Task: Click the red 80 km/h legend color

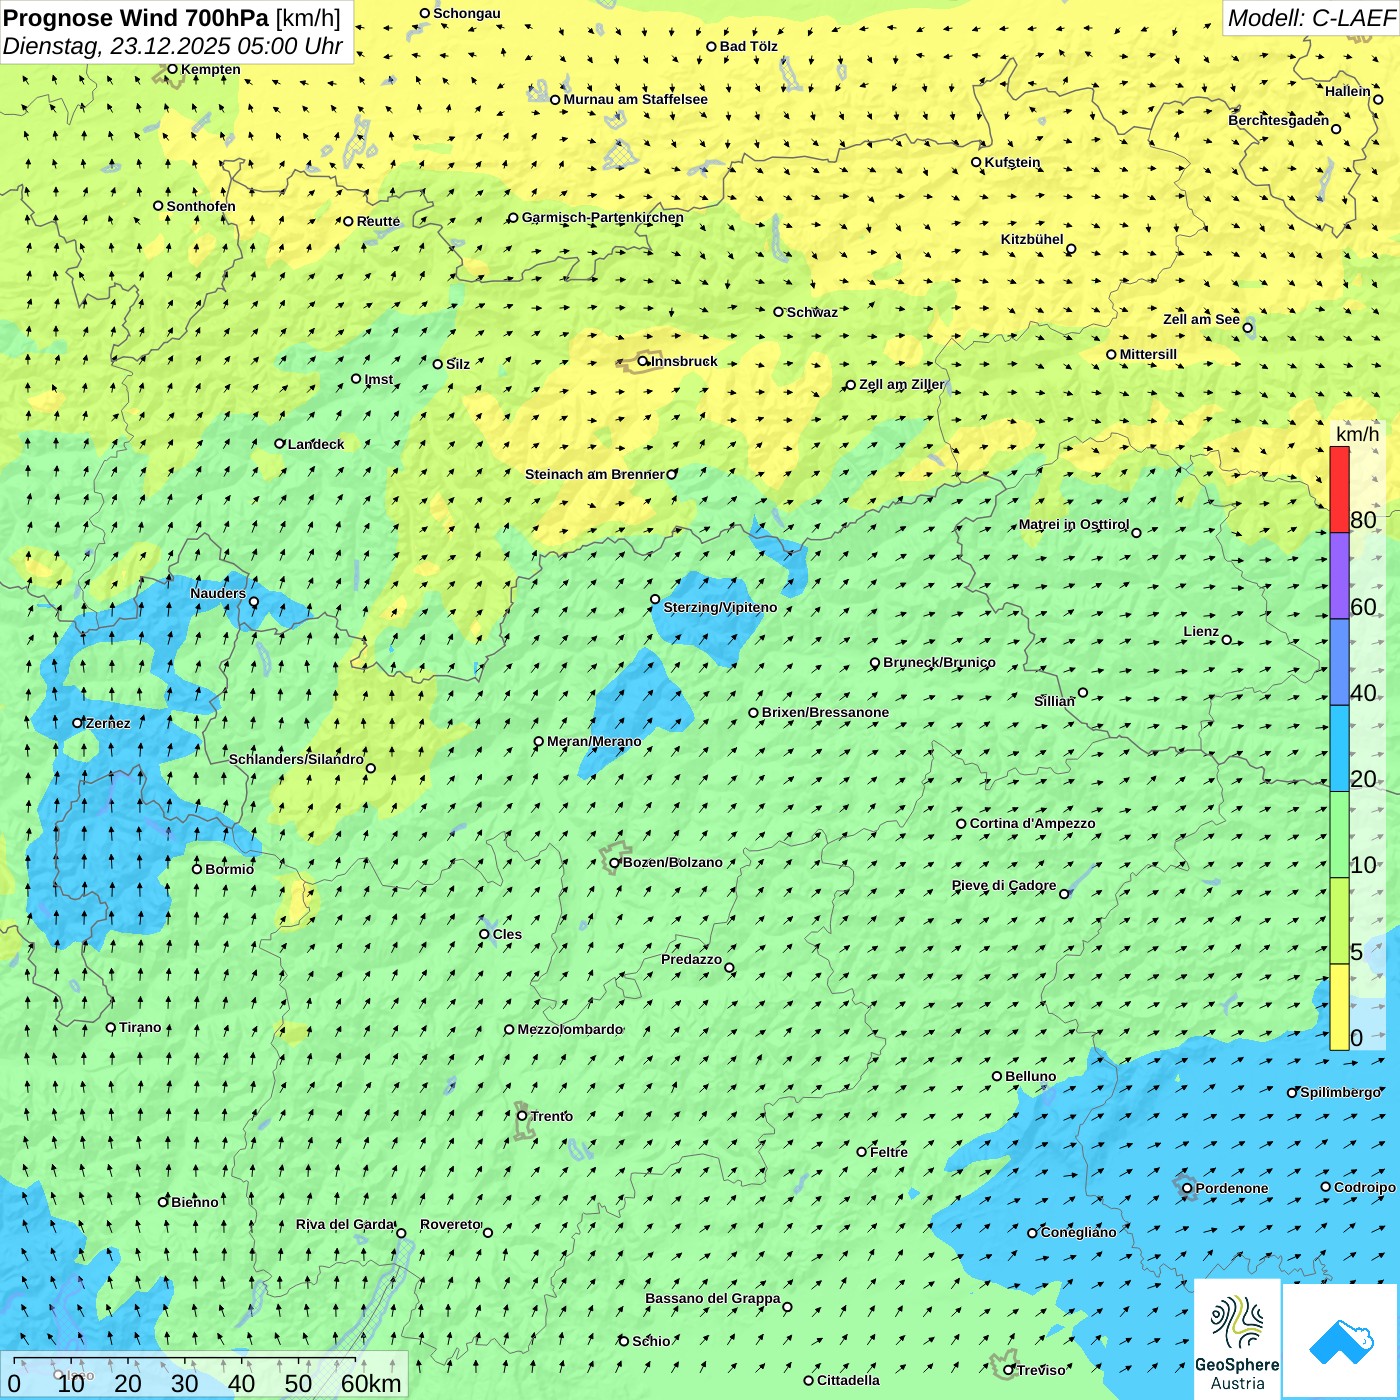Action: tap(1339, 490)
